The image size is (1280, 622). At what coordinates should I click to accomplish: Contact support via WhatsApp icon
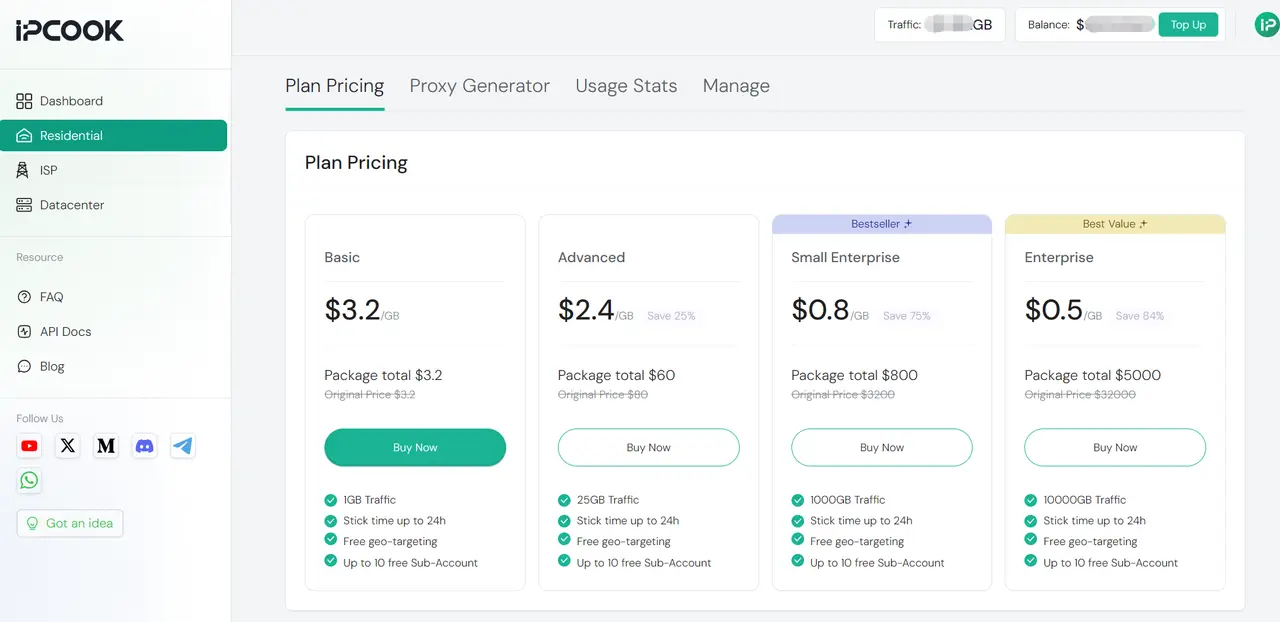point(29,480)
